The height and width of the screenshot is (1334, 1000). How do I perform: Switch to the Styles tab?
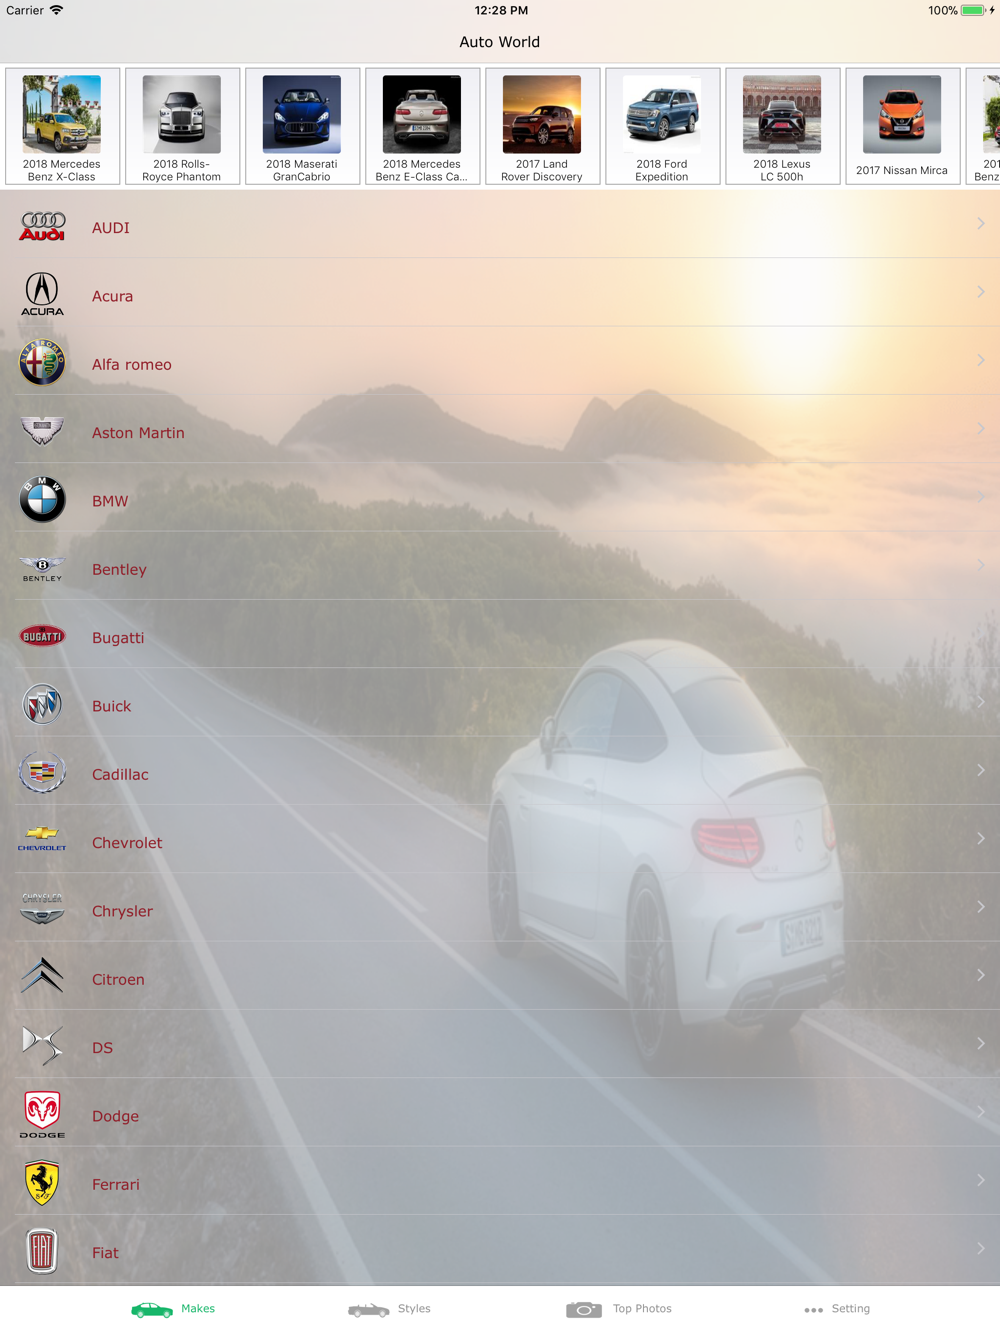pos(389,1309)
